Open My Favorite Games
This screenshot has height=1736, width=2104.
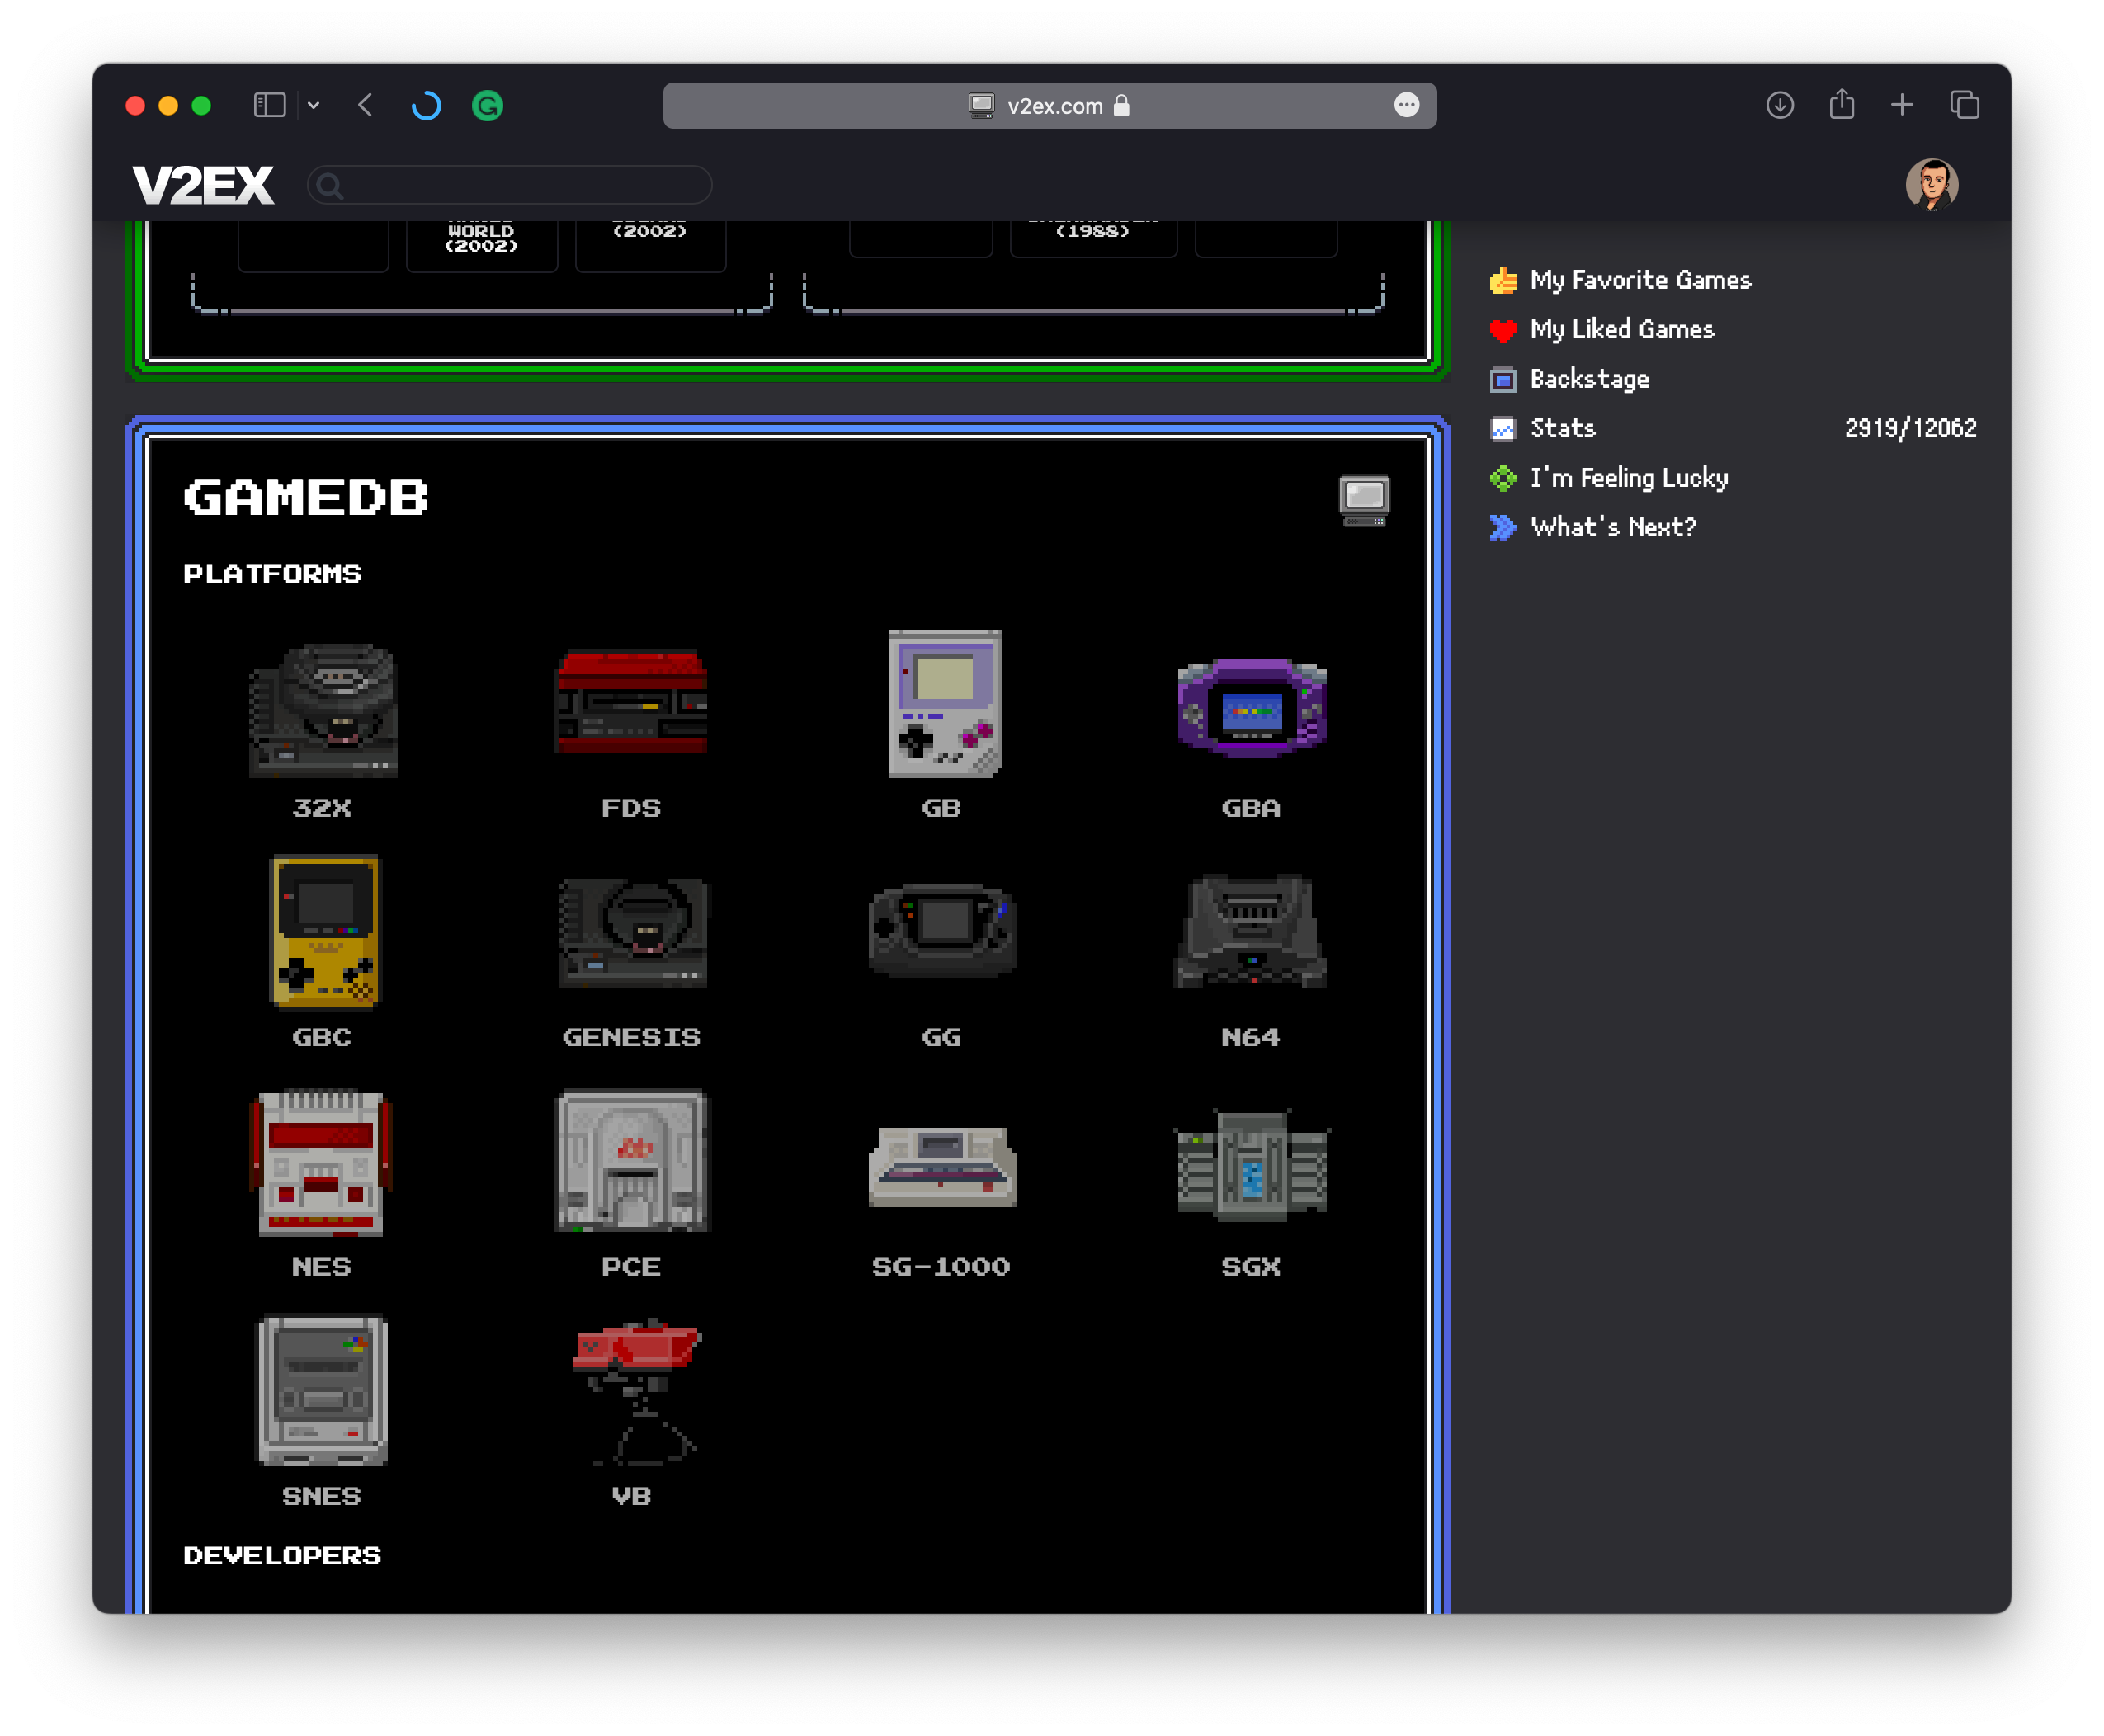(1640, 280)
